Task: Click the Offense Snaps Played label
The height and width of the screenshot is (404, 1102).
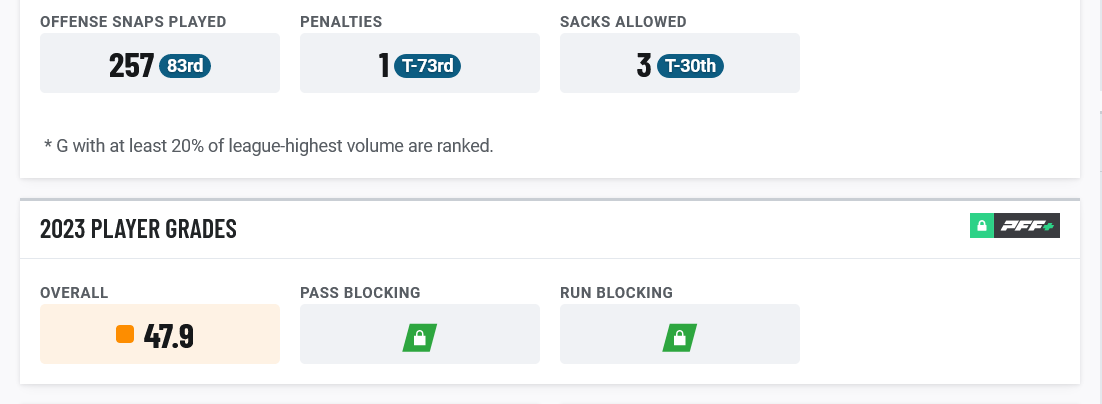Action: click(133, 22)
